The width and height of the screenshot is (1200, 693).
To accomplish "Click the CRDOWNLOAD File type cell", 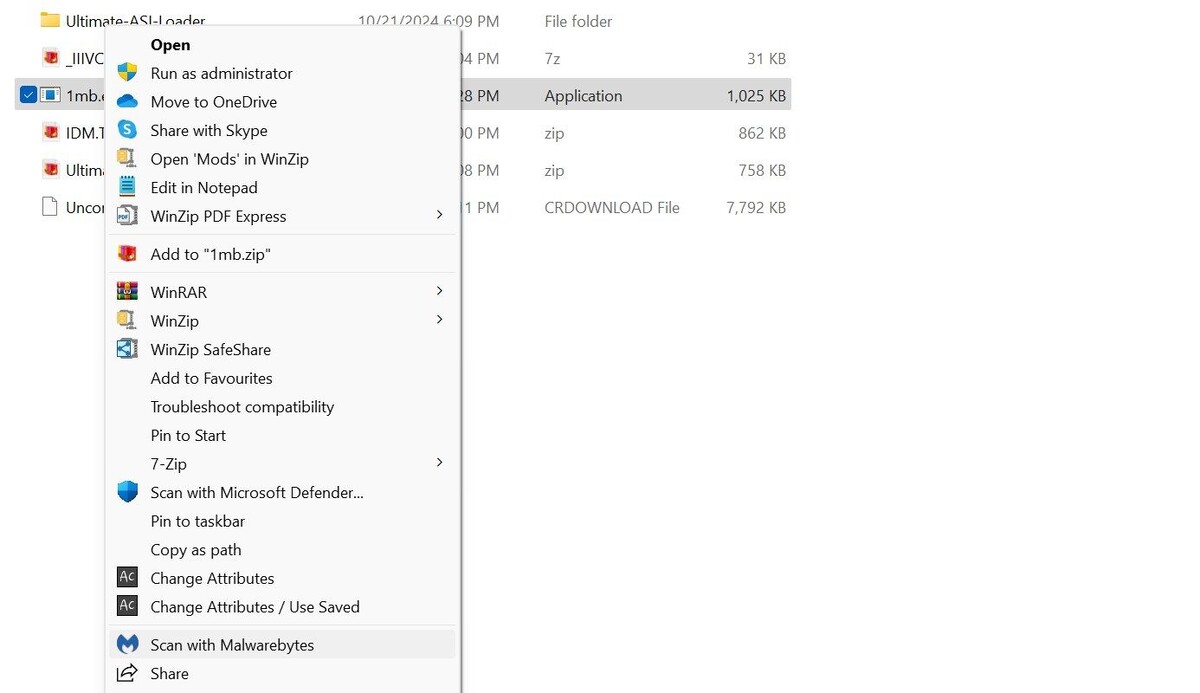I will coord(612,208).
